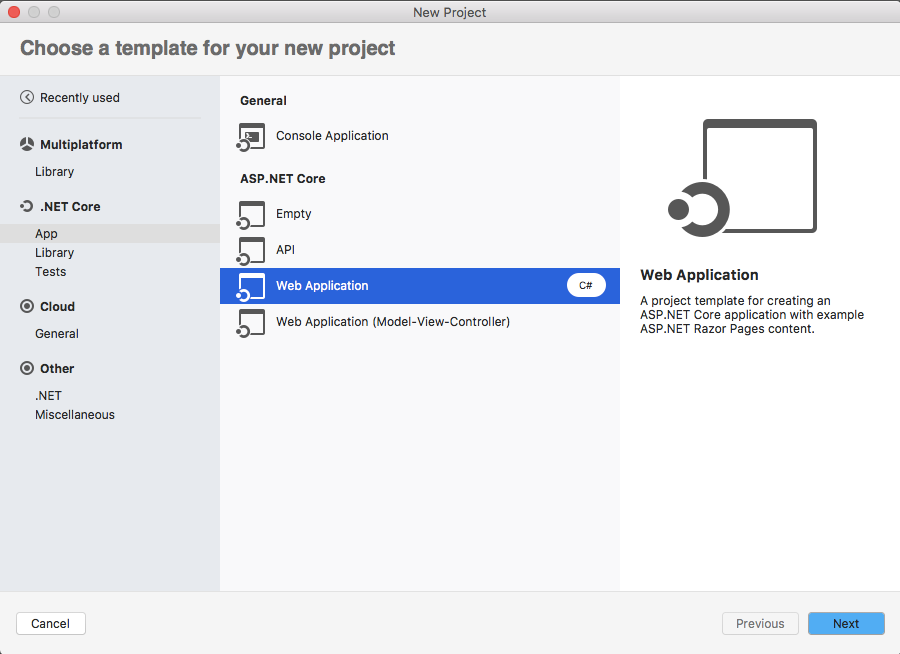Click the Multiplatform category icon
Image resolution: width=900 pixels, height=654 pixels.
27,144
